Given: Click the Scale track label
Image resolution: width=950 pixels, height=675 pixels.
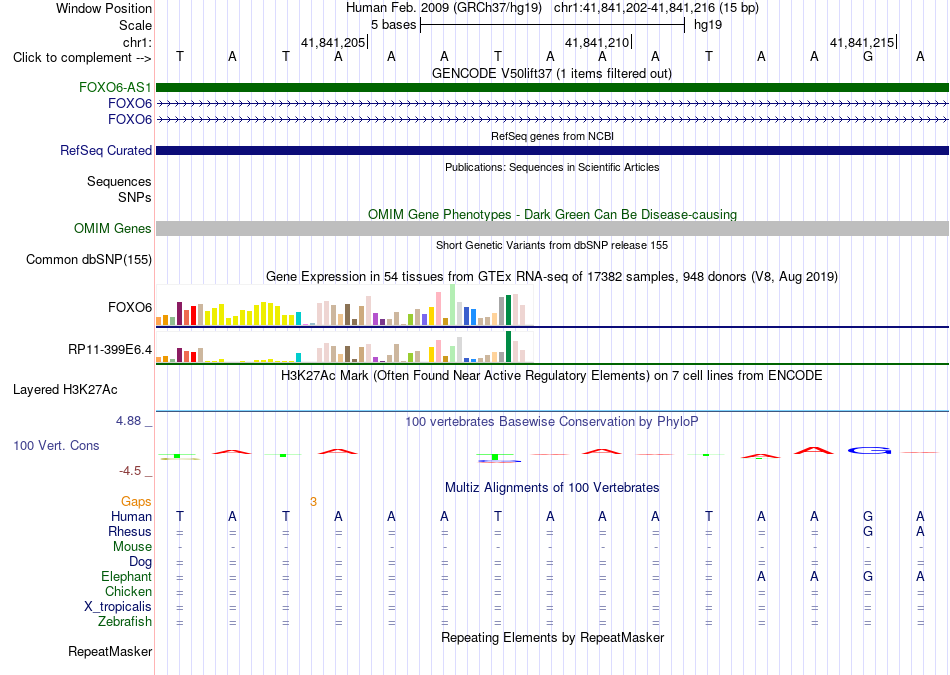Looking at the screenshot, I should (x=135, y=25).
